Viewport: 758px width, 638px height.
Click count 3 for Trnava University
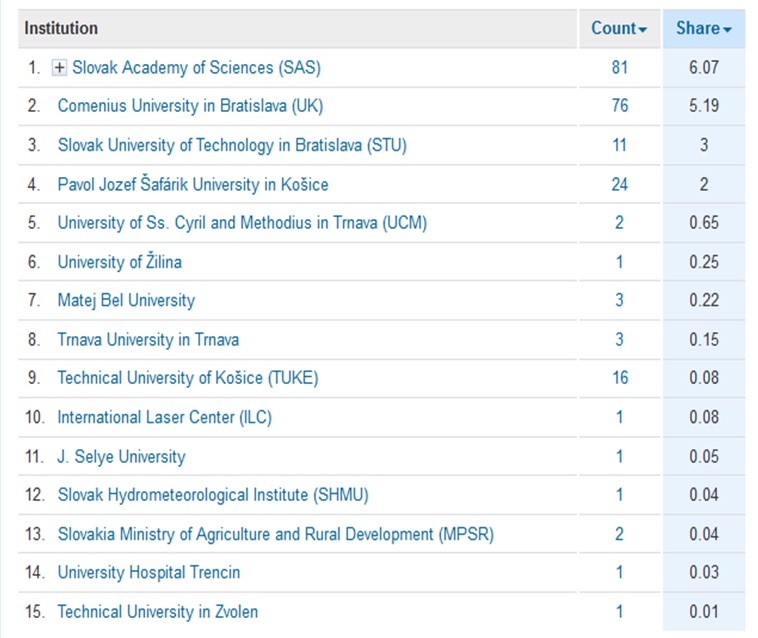(619, 339)
